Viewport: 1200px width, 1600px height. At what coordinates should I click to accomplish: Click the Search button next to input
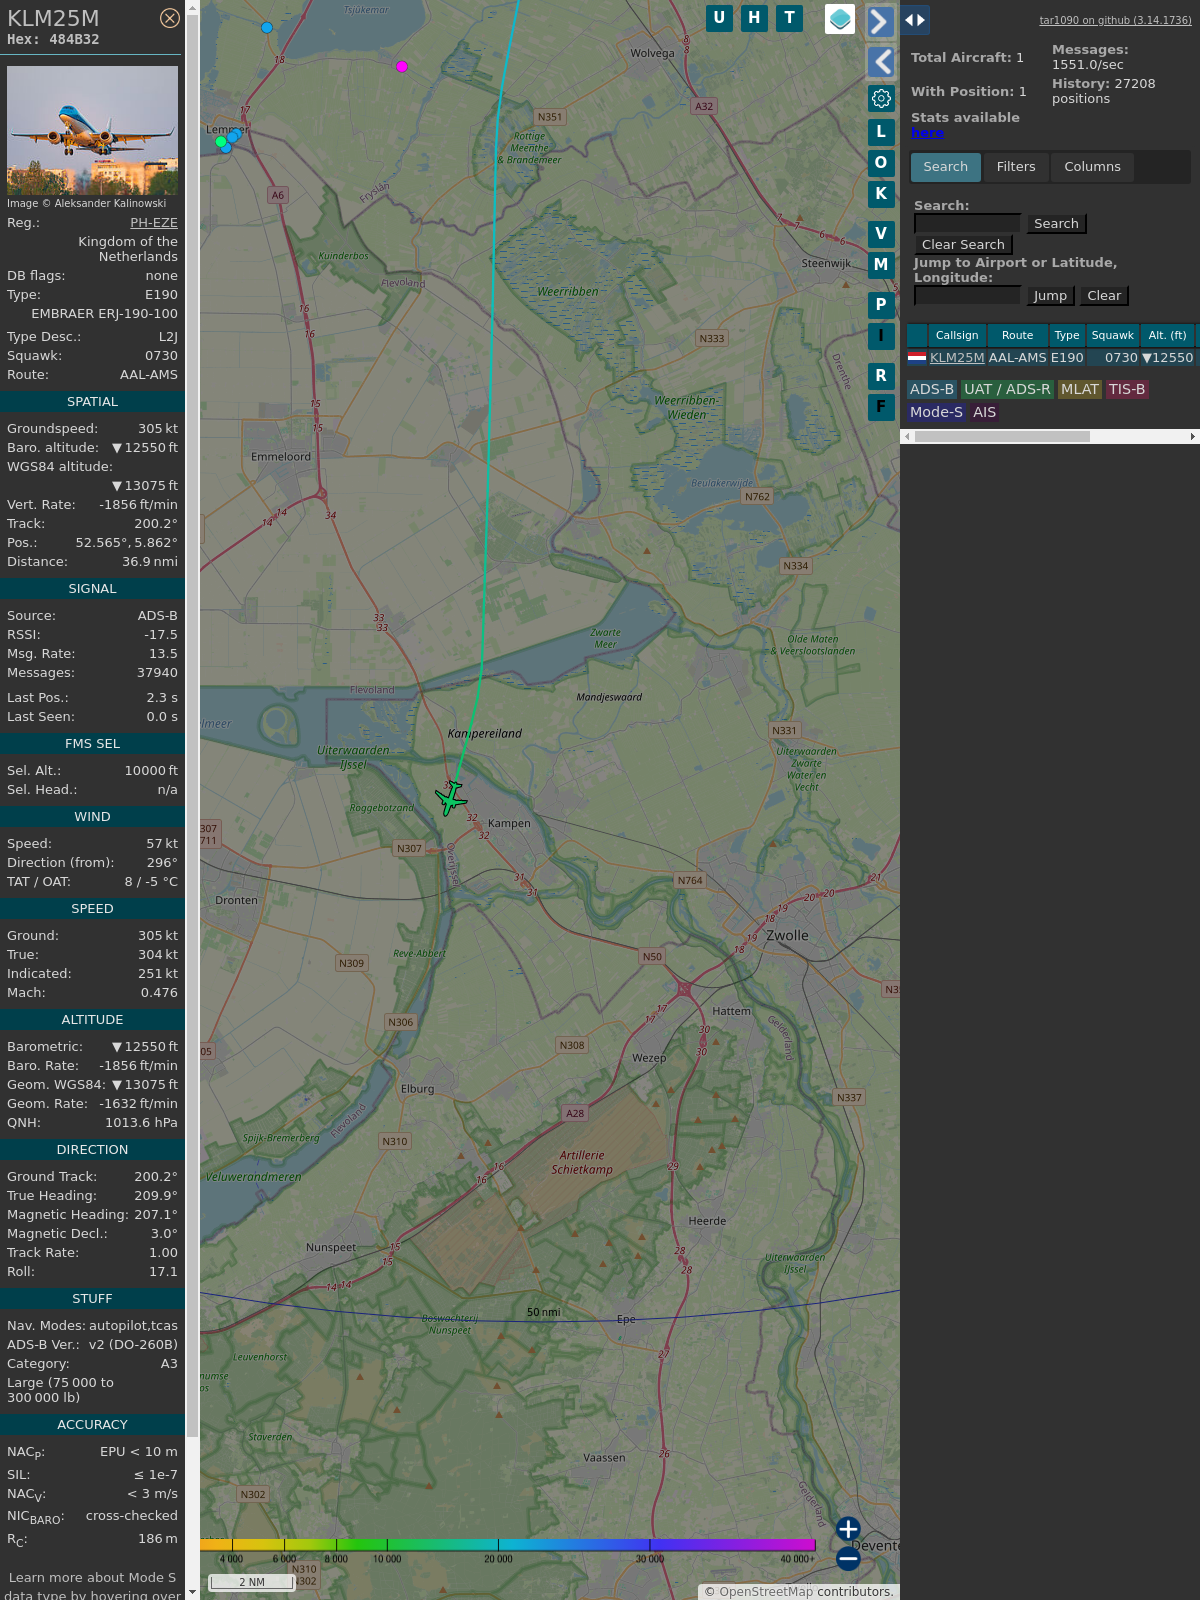(x=1056, y=224)
